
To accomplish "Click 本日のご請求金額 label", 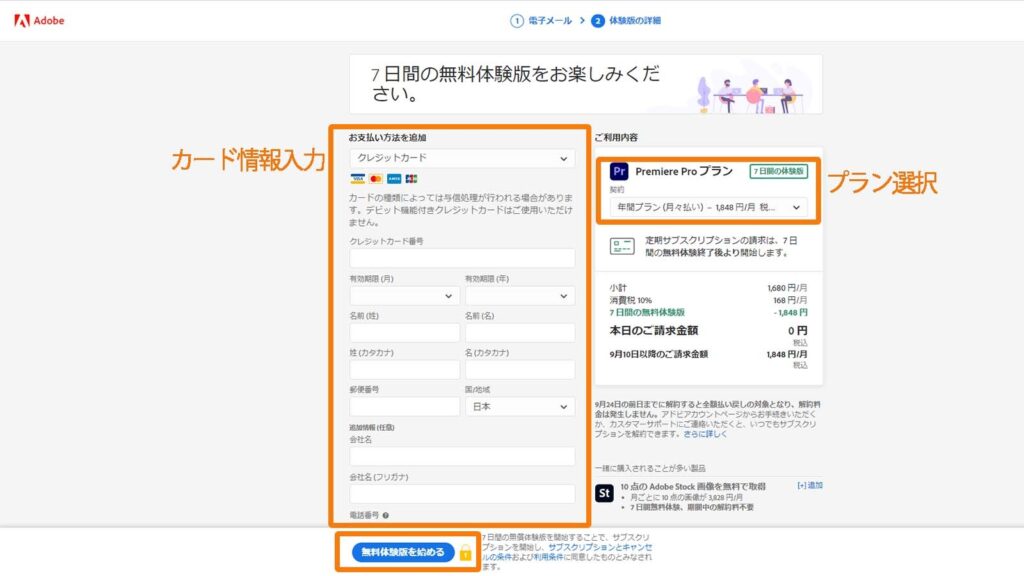I will click(654, 330).
